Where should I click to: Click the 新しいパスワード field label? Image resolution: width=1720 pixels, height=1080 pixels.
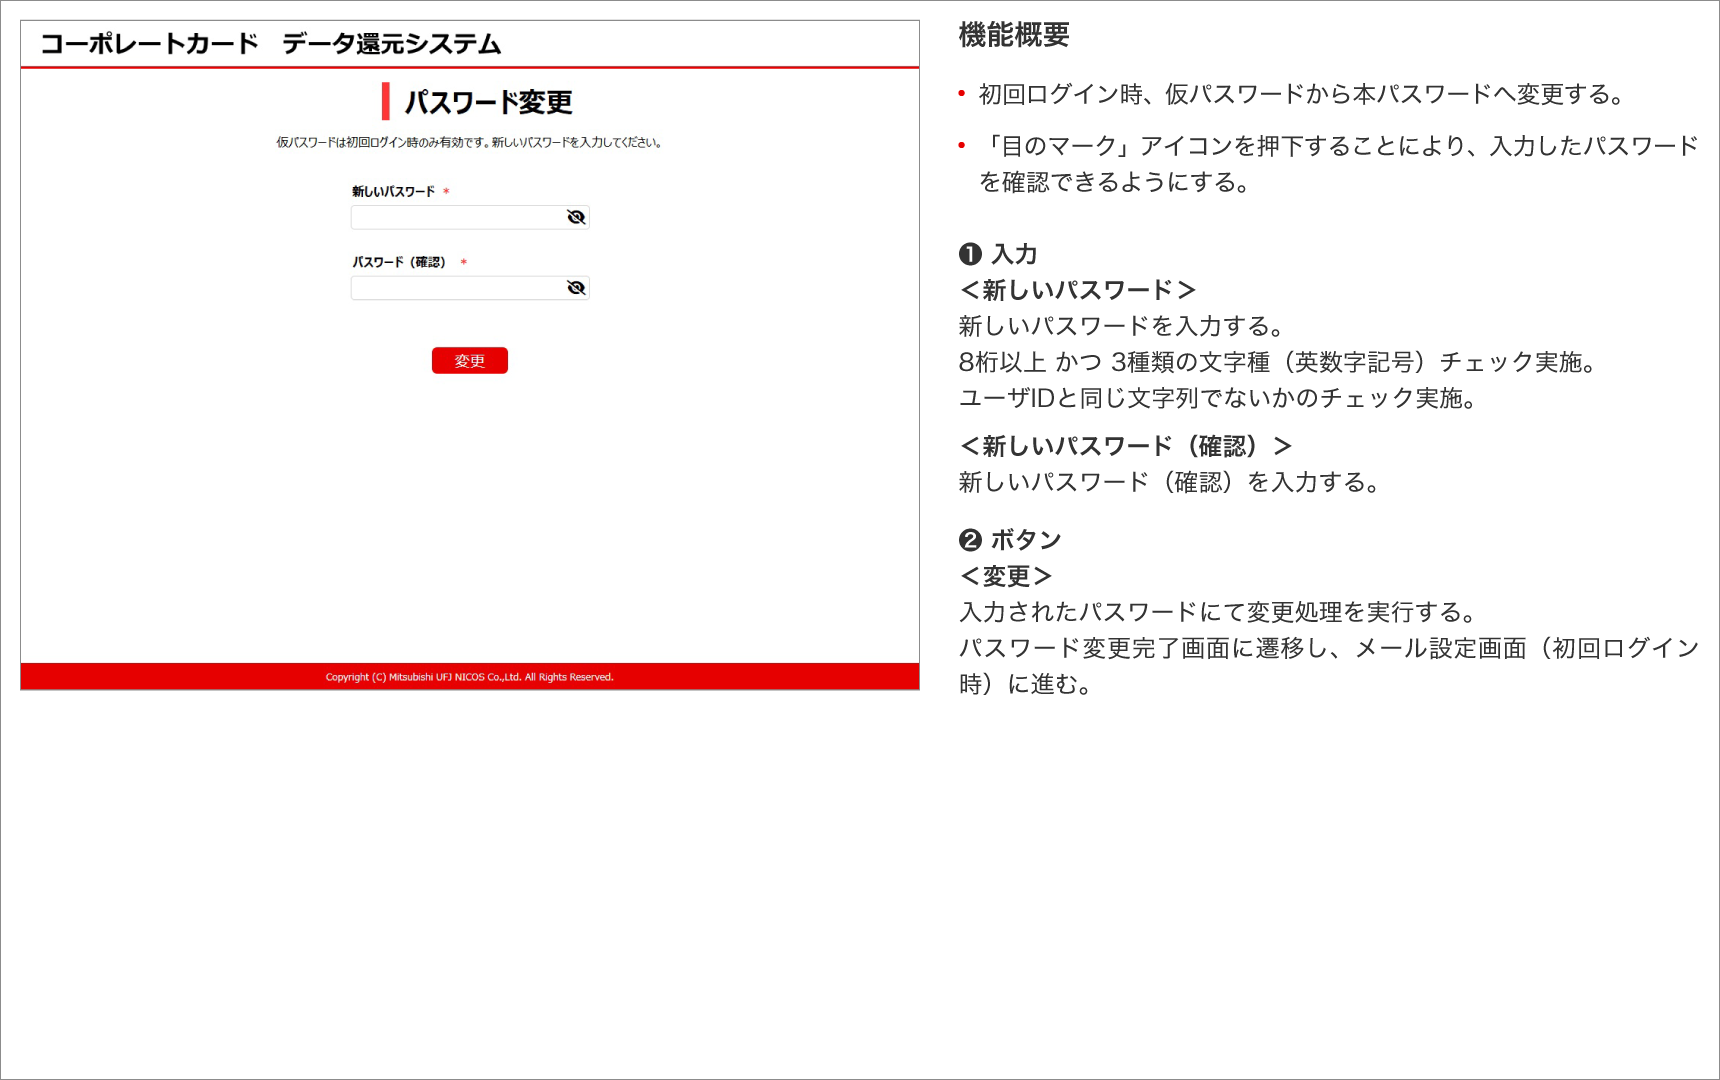coord(393,191)
